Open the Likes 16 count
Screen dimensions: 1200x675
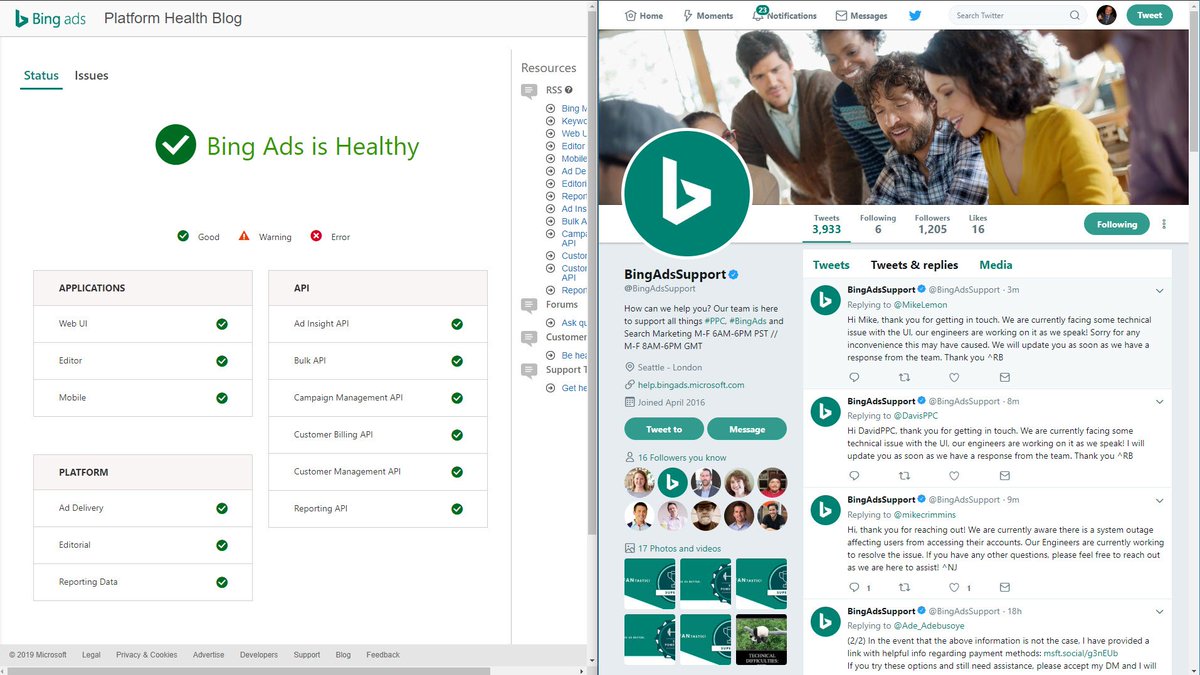(978, 224)
